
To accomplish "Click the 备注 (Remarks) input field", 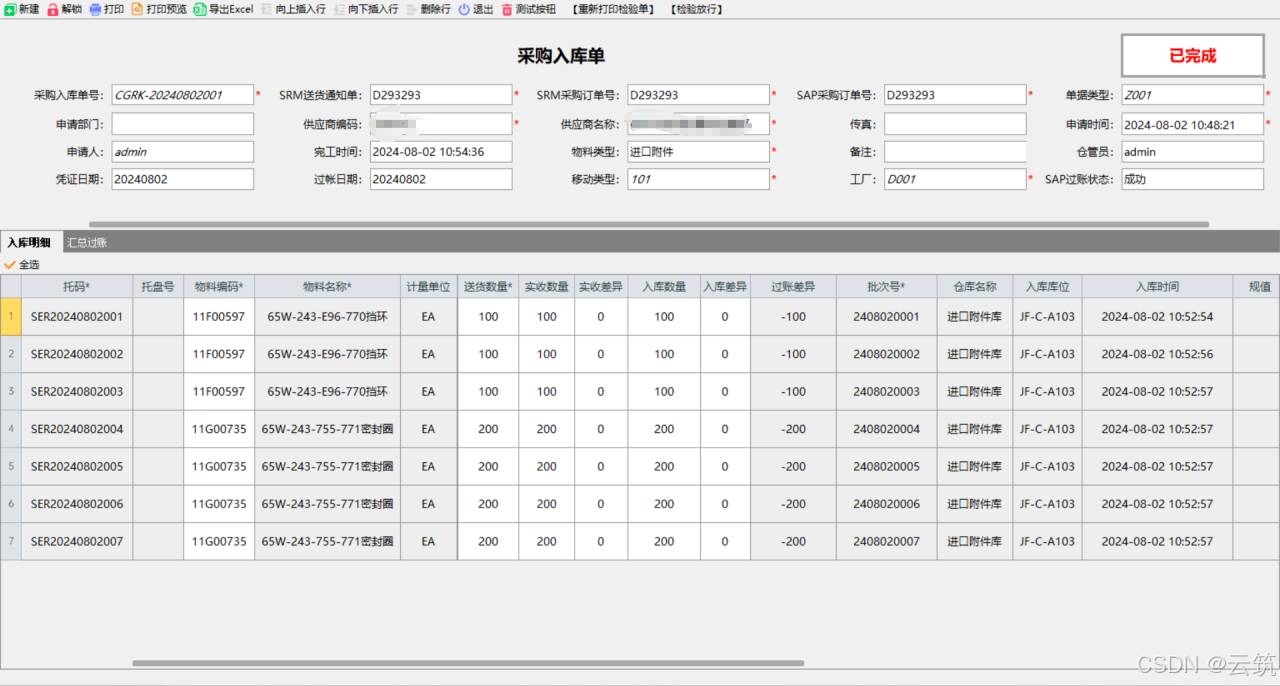I will point(954,152).
